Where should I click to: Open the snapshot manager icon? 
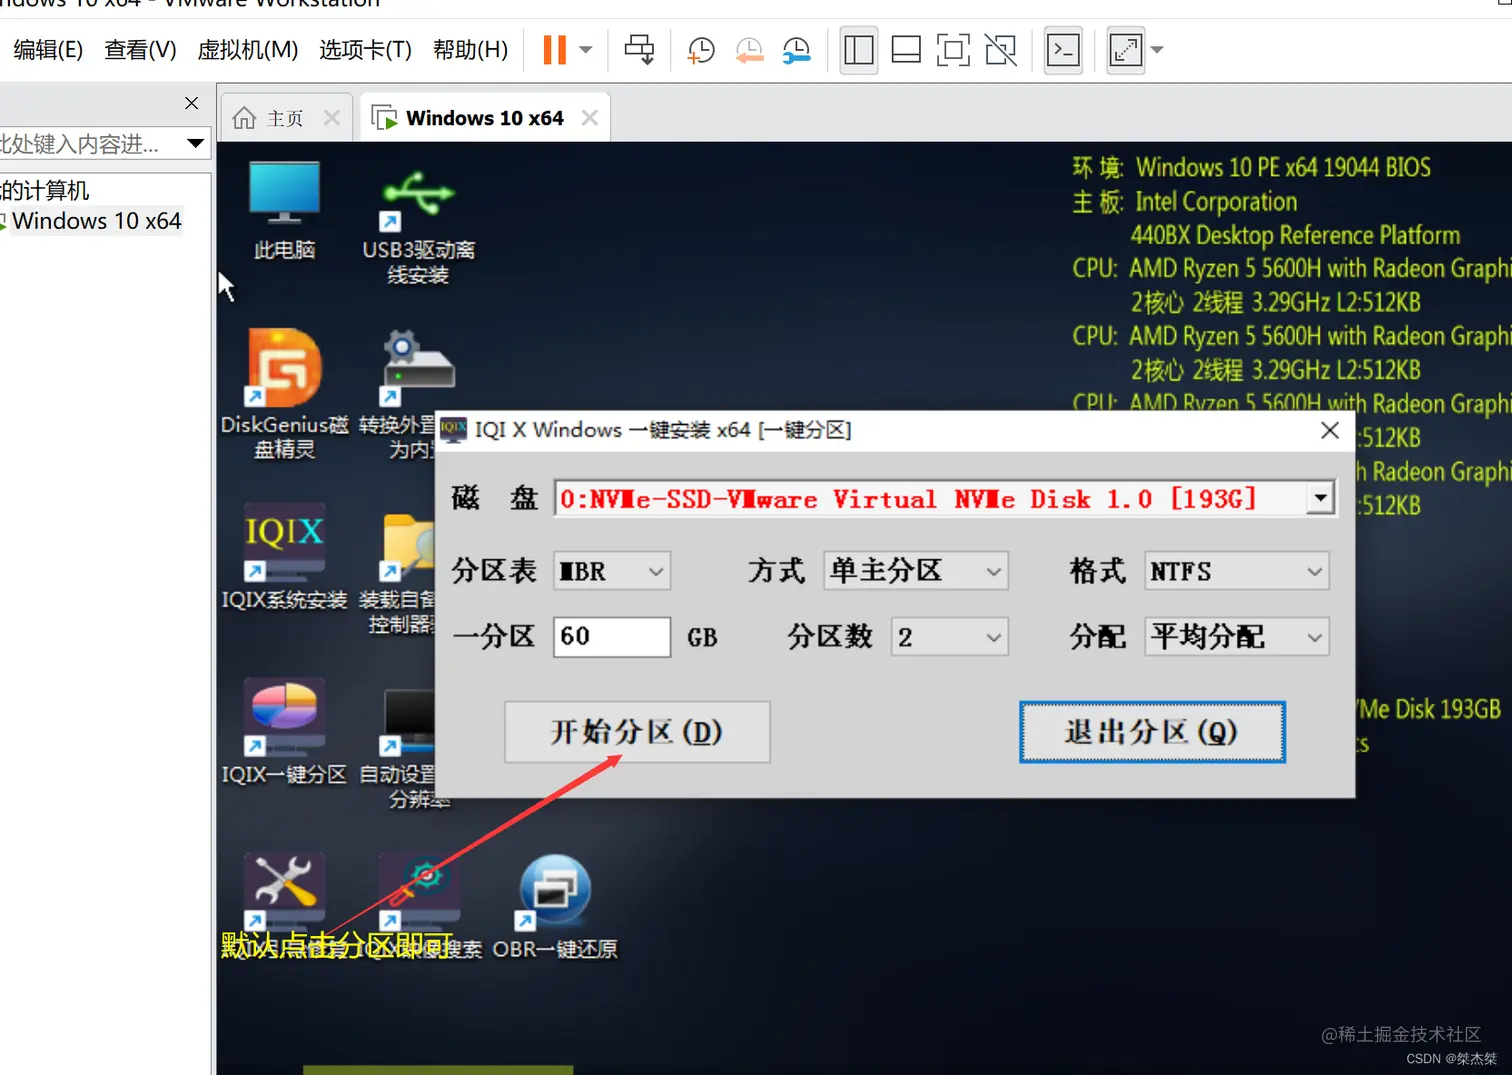[x=797, y=50]
